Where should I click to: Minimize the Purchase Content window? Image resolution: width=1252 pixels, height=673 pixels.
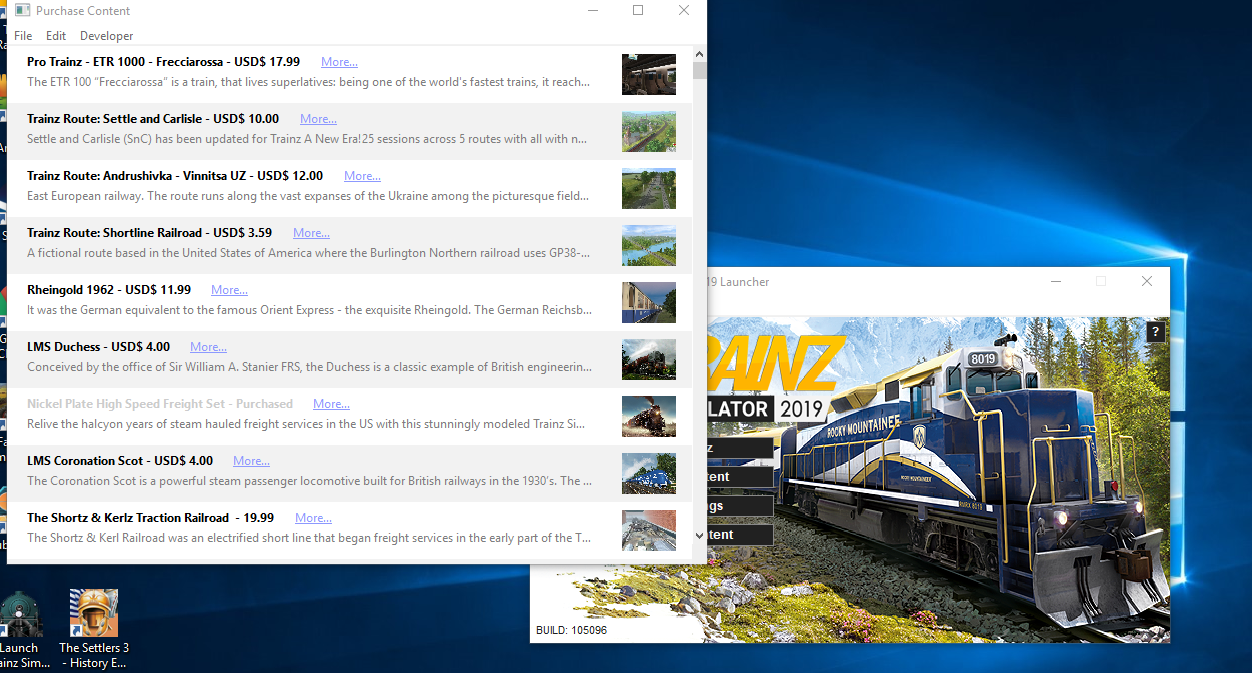592,11
